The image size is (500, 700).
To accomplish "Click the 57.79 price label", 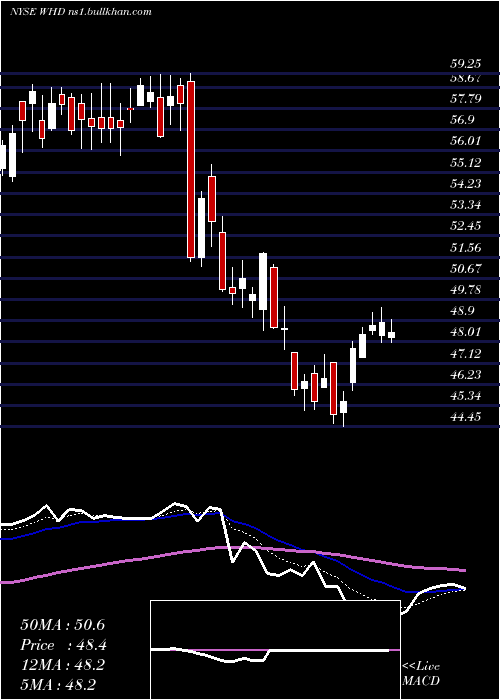I will point(465,99).
